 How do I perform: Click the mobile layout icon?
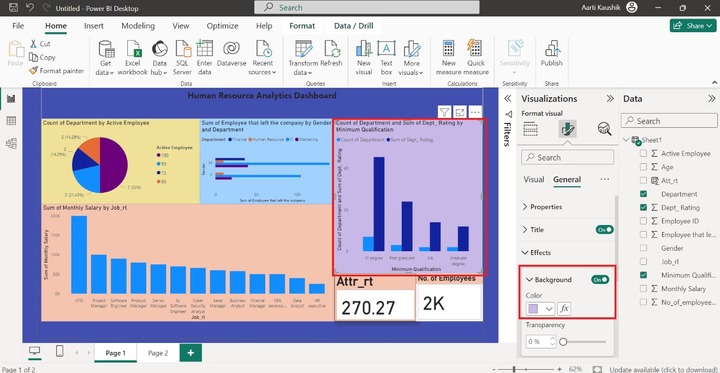tap(59, 351)
